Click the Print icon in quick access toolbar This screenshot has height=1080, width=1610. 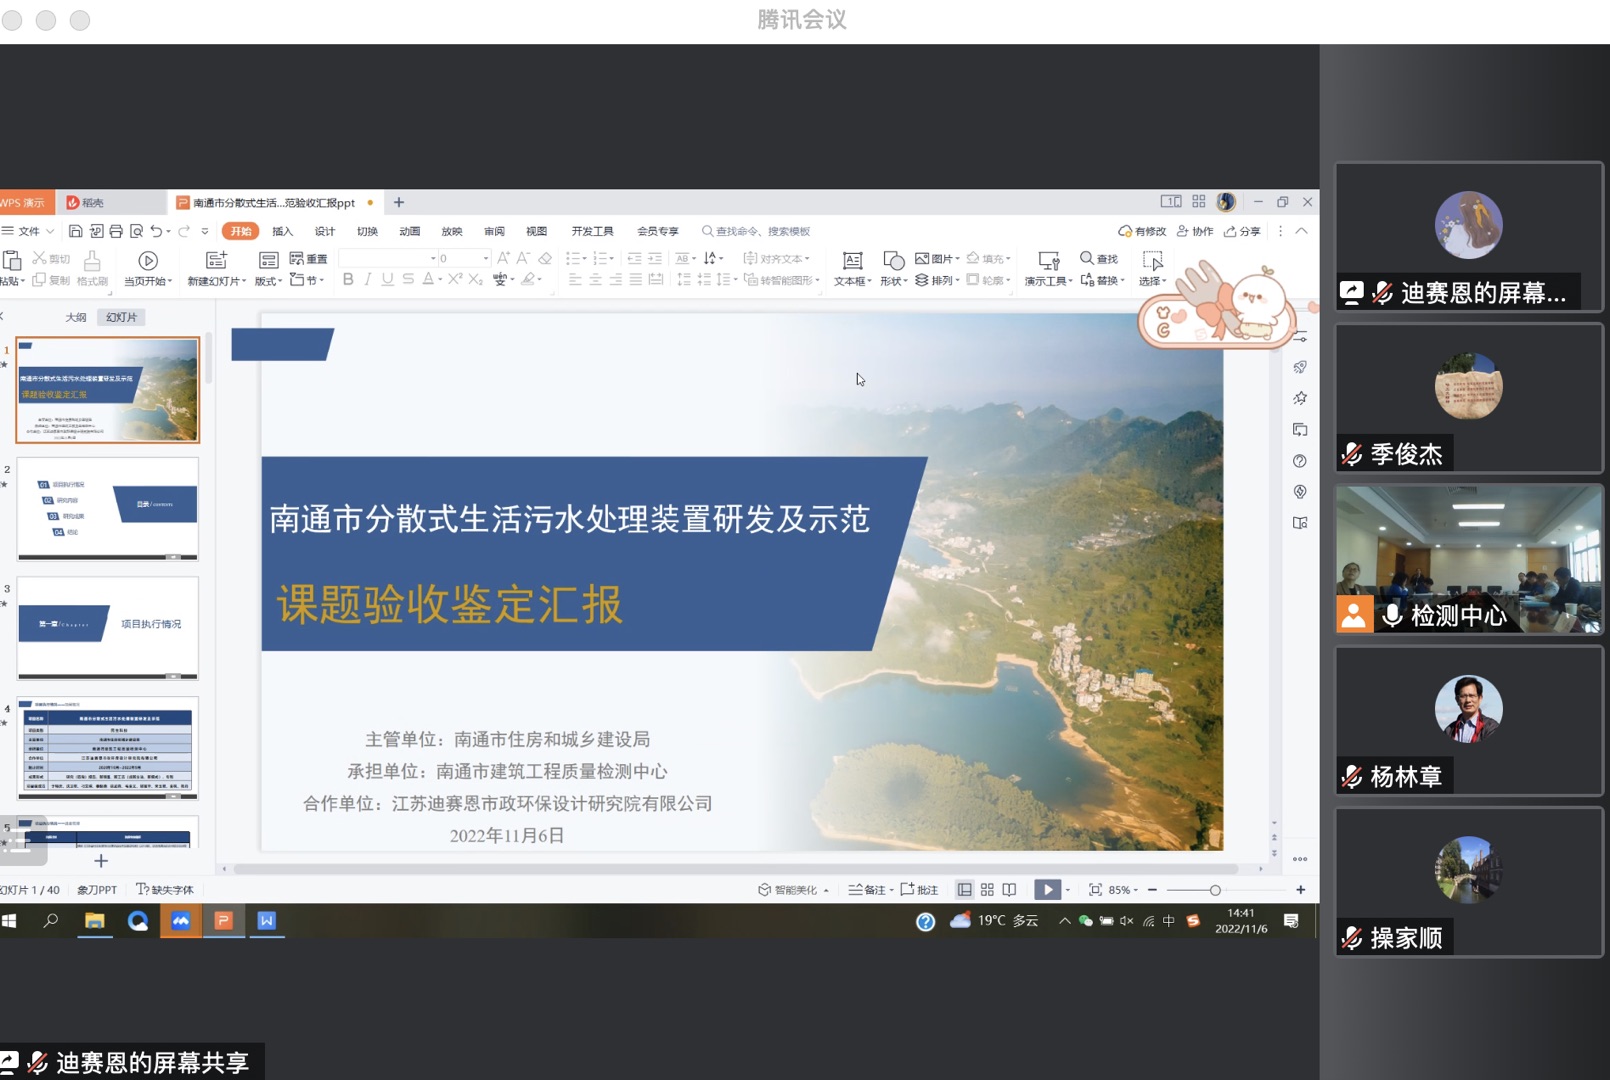[x=116, y=231]
